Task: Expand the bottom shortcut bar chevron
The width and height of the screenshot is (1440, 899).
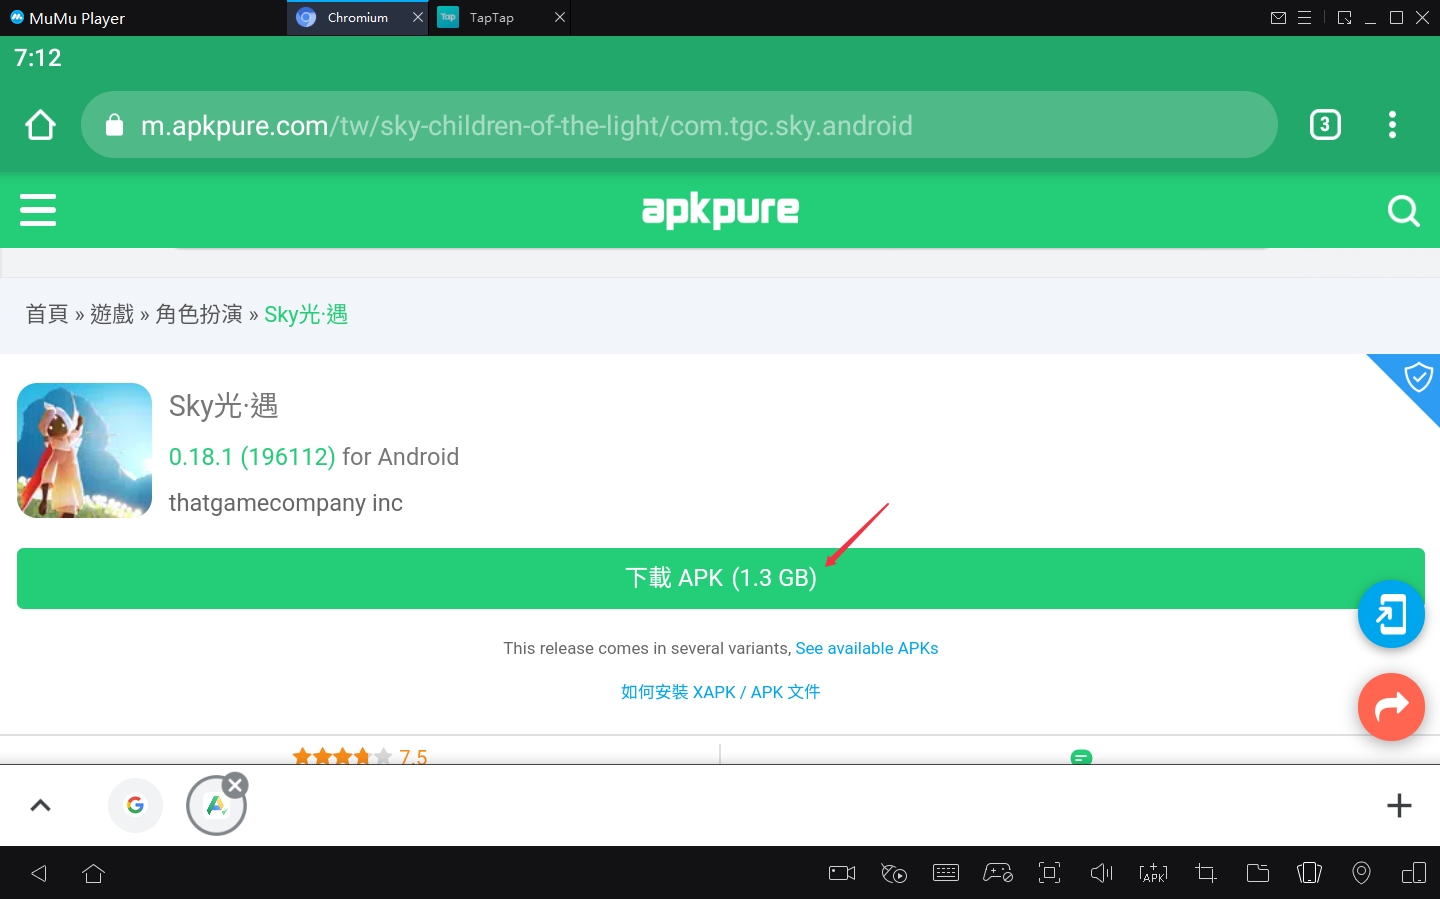Action: click(x=40, y=805)
